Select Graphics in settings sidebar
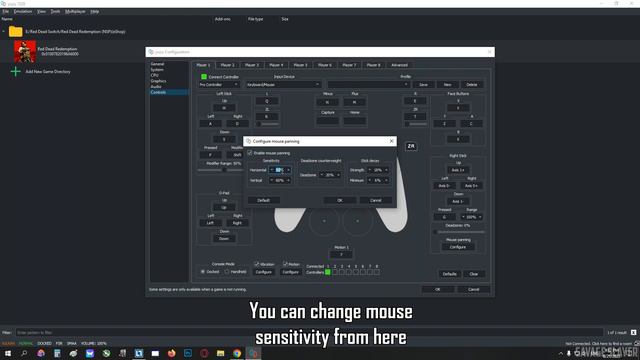 click(158, 81)
